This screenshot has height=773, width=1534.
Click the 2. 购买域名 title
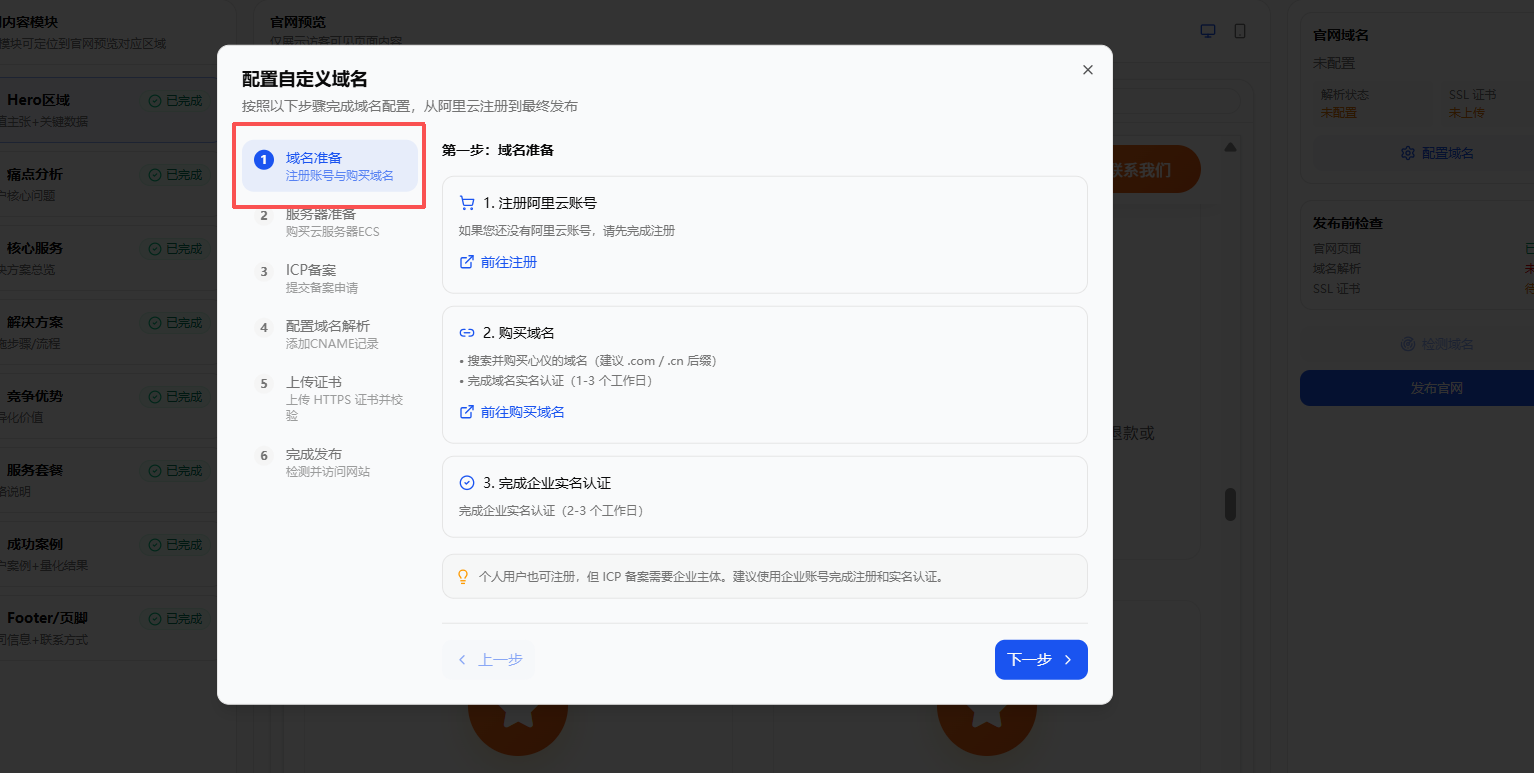point(519,333)
